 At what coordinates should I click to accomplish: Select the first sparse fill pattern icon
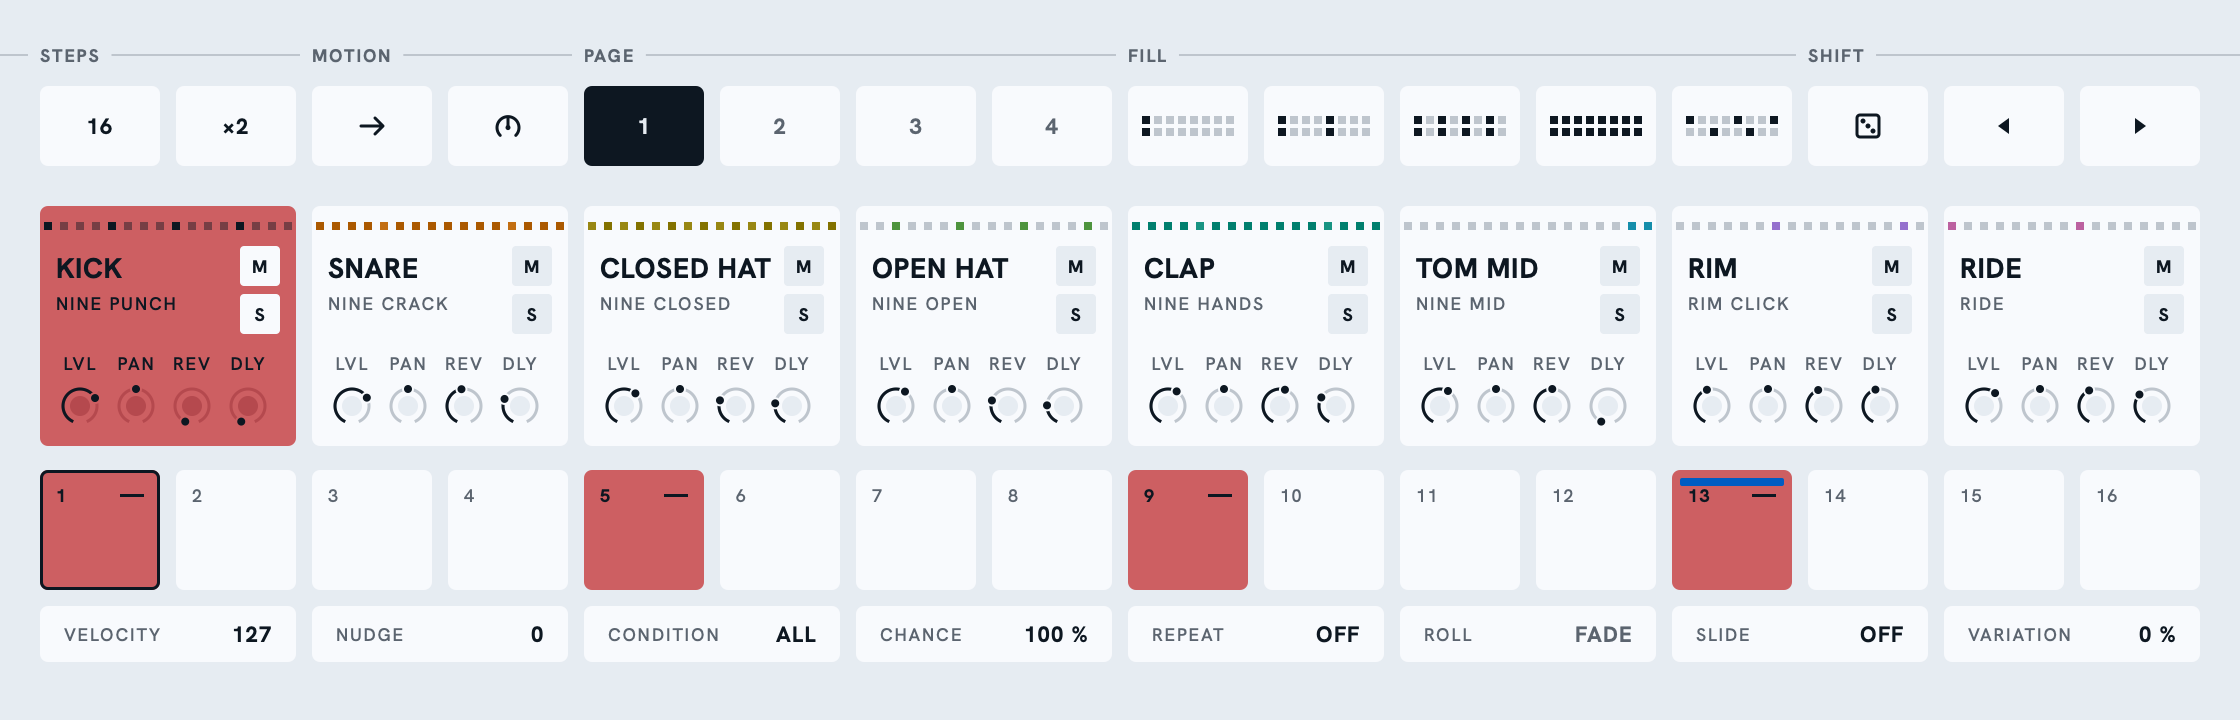tap(1188, 126)
